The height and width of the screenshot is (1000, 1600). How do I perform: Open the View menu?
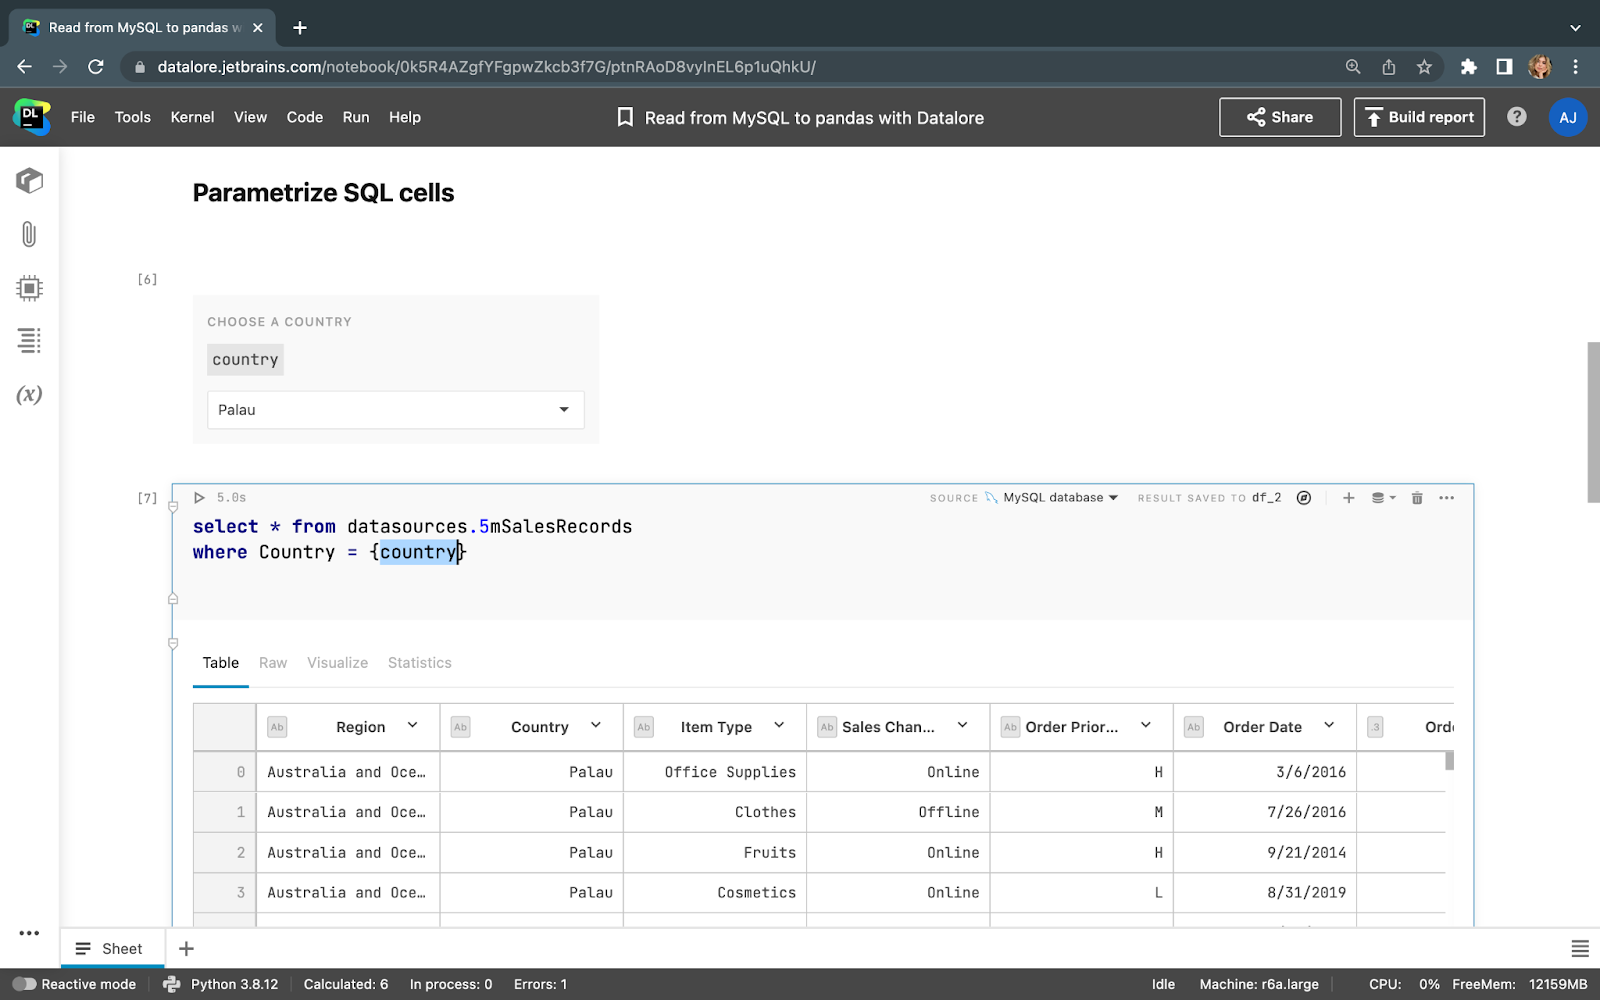pyautogui.click(x=250, y=117)
